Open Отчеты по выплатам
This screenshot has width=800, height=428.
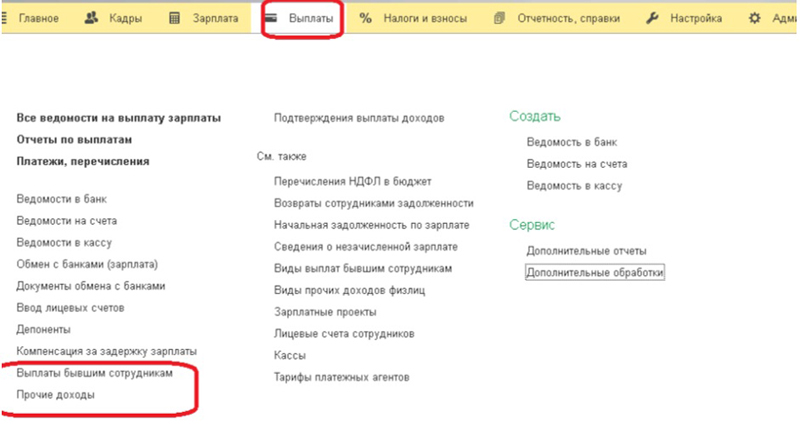pyautogui.click(x=74, y=140)
